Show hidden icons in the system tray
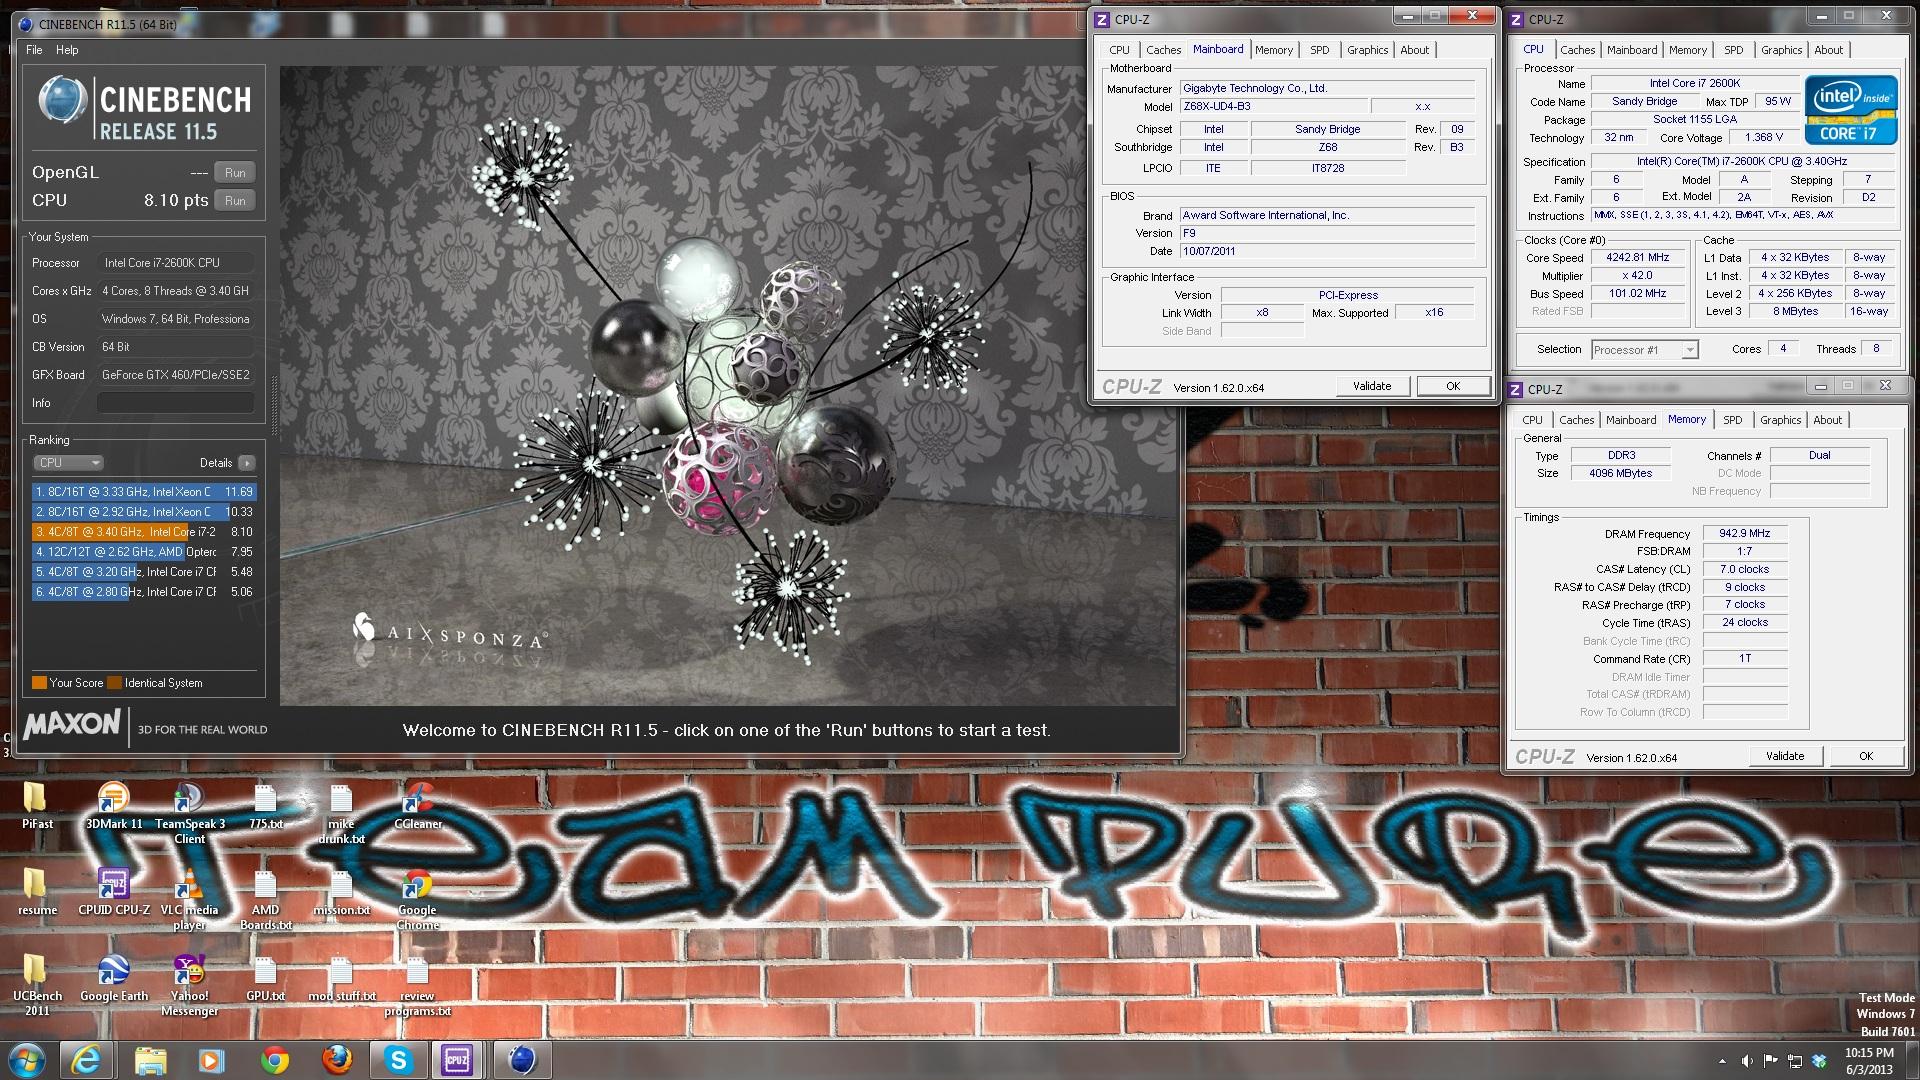Image resolution: width=1920 pixels, height=1080 pixels. click(x=1722, y=1061)
